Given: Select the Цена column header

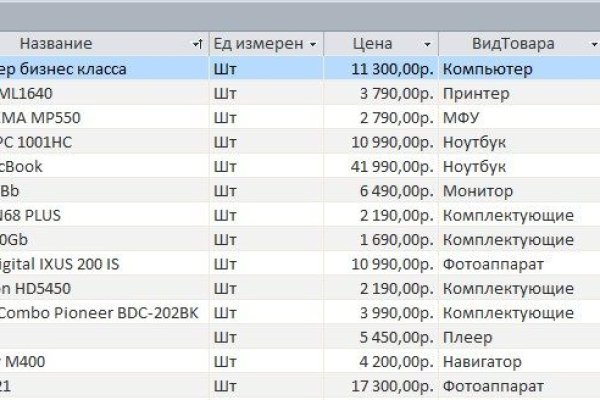Looking at the screenshot, I should 371,44.
